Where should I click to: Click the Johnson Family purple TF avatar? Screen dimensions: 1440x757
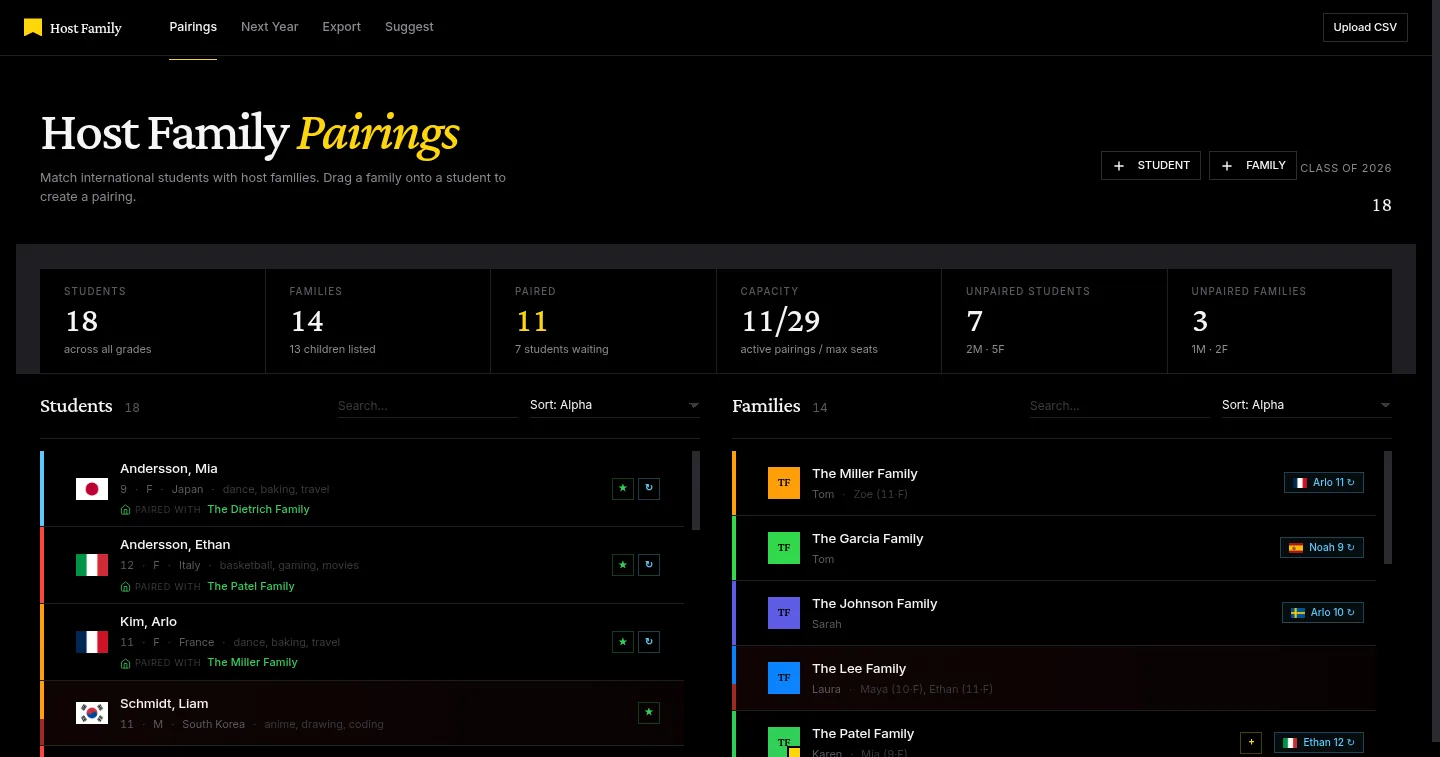pos(784,613)
